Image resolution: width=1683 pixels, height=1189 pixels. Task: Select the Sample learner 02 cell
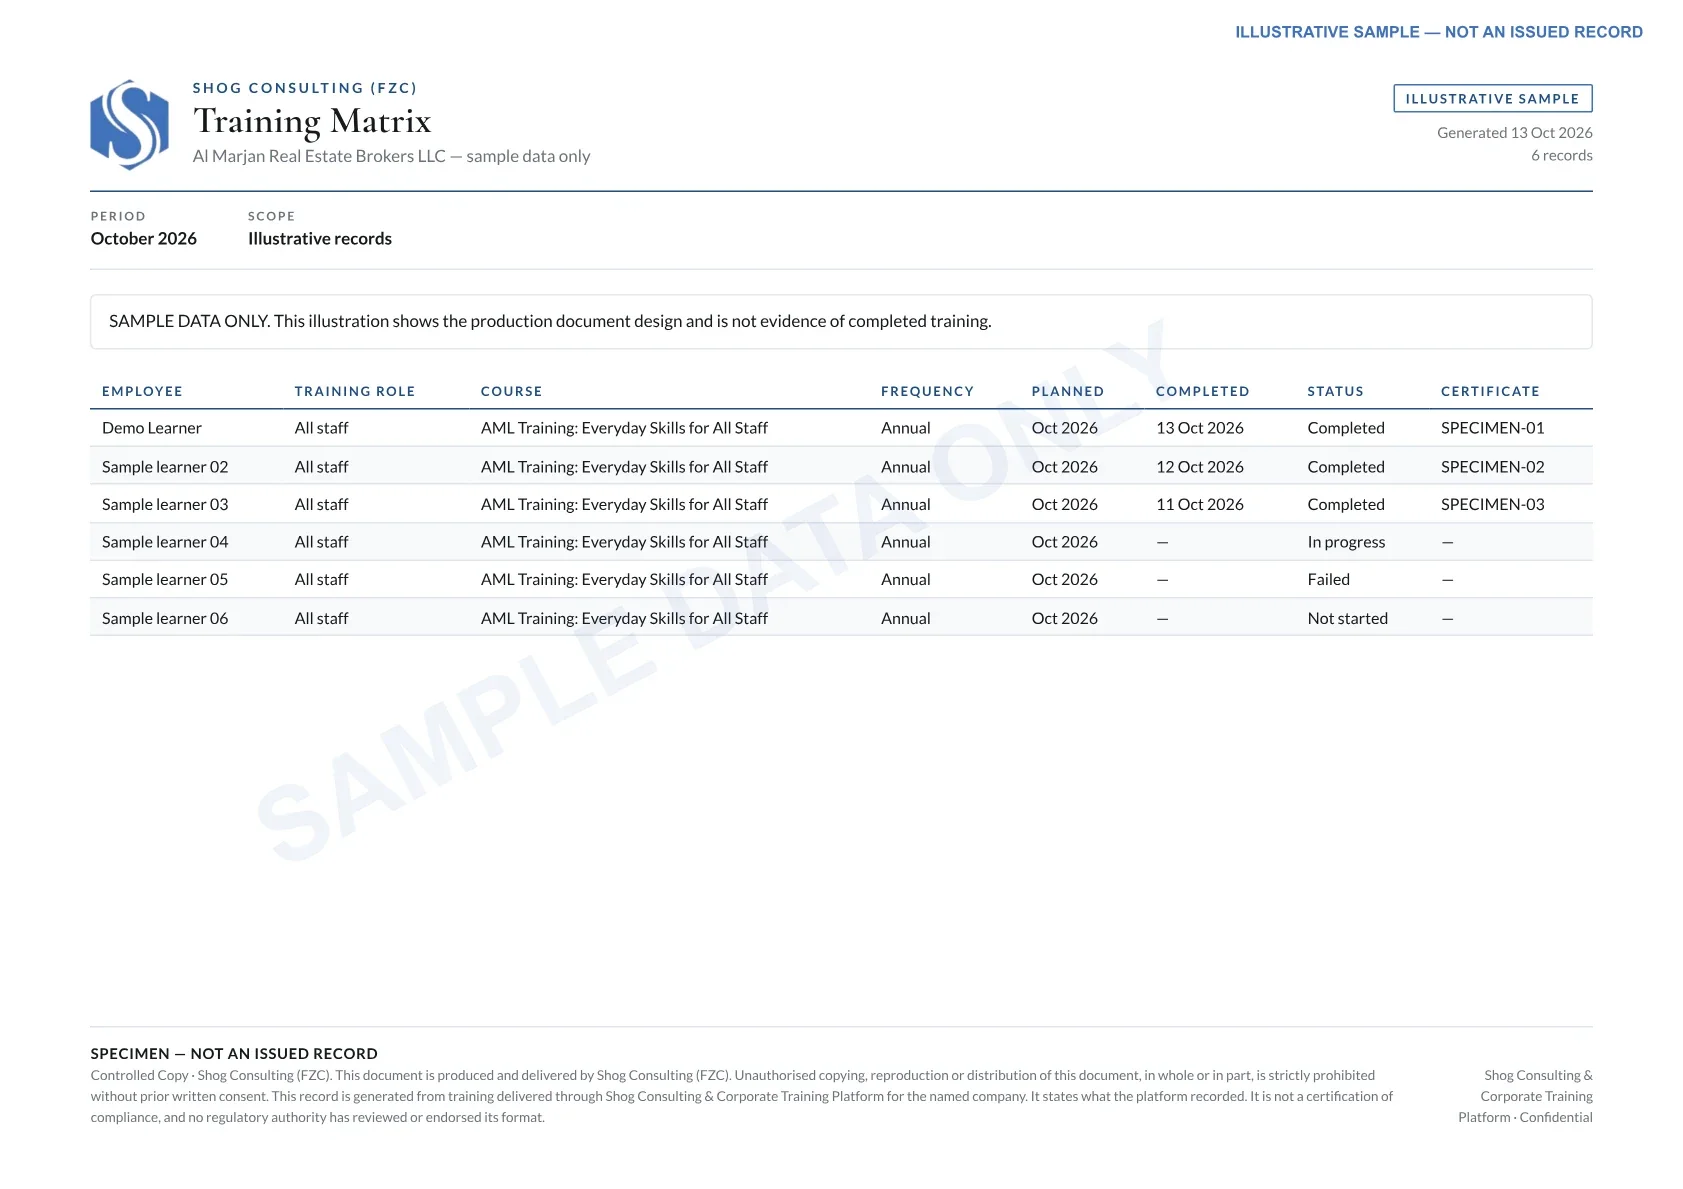point(165,467)
